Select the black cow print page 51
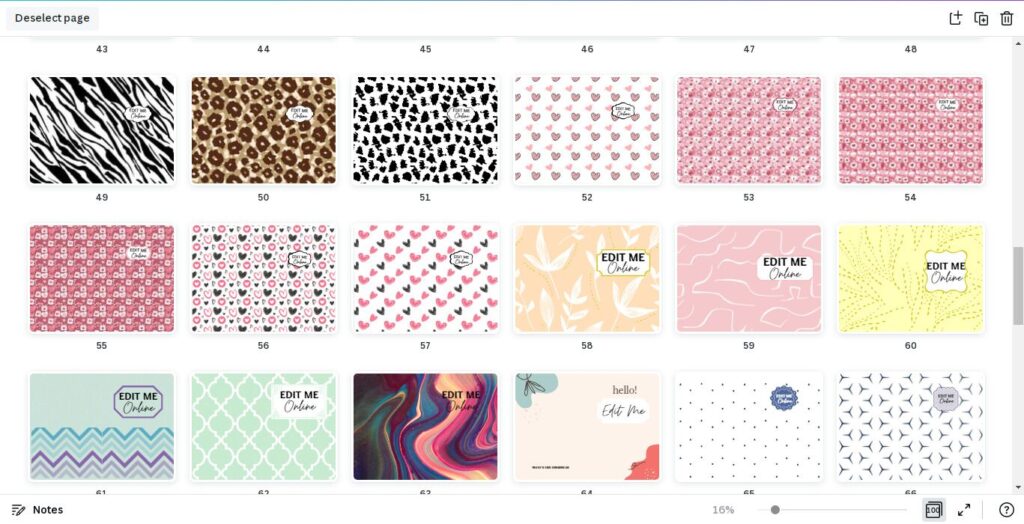This screenshot has width=1024, height=524. coord(425,130)
